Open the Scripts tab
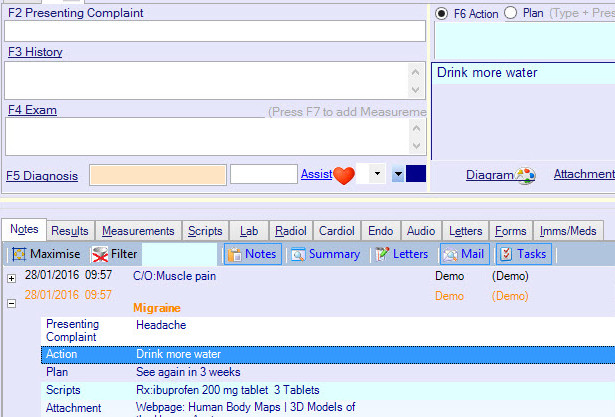 click(x=205, y=231)
